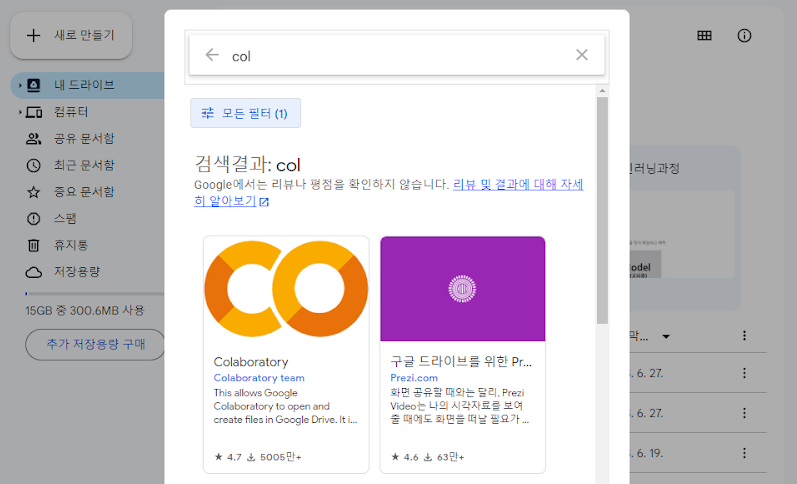Screen dimensions: 797x484
Task: Click the 검색결과: col heading
Action: [x=248, y=164]
